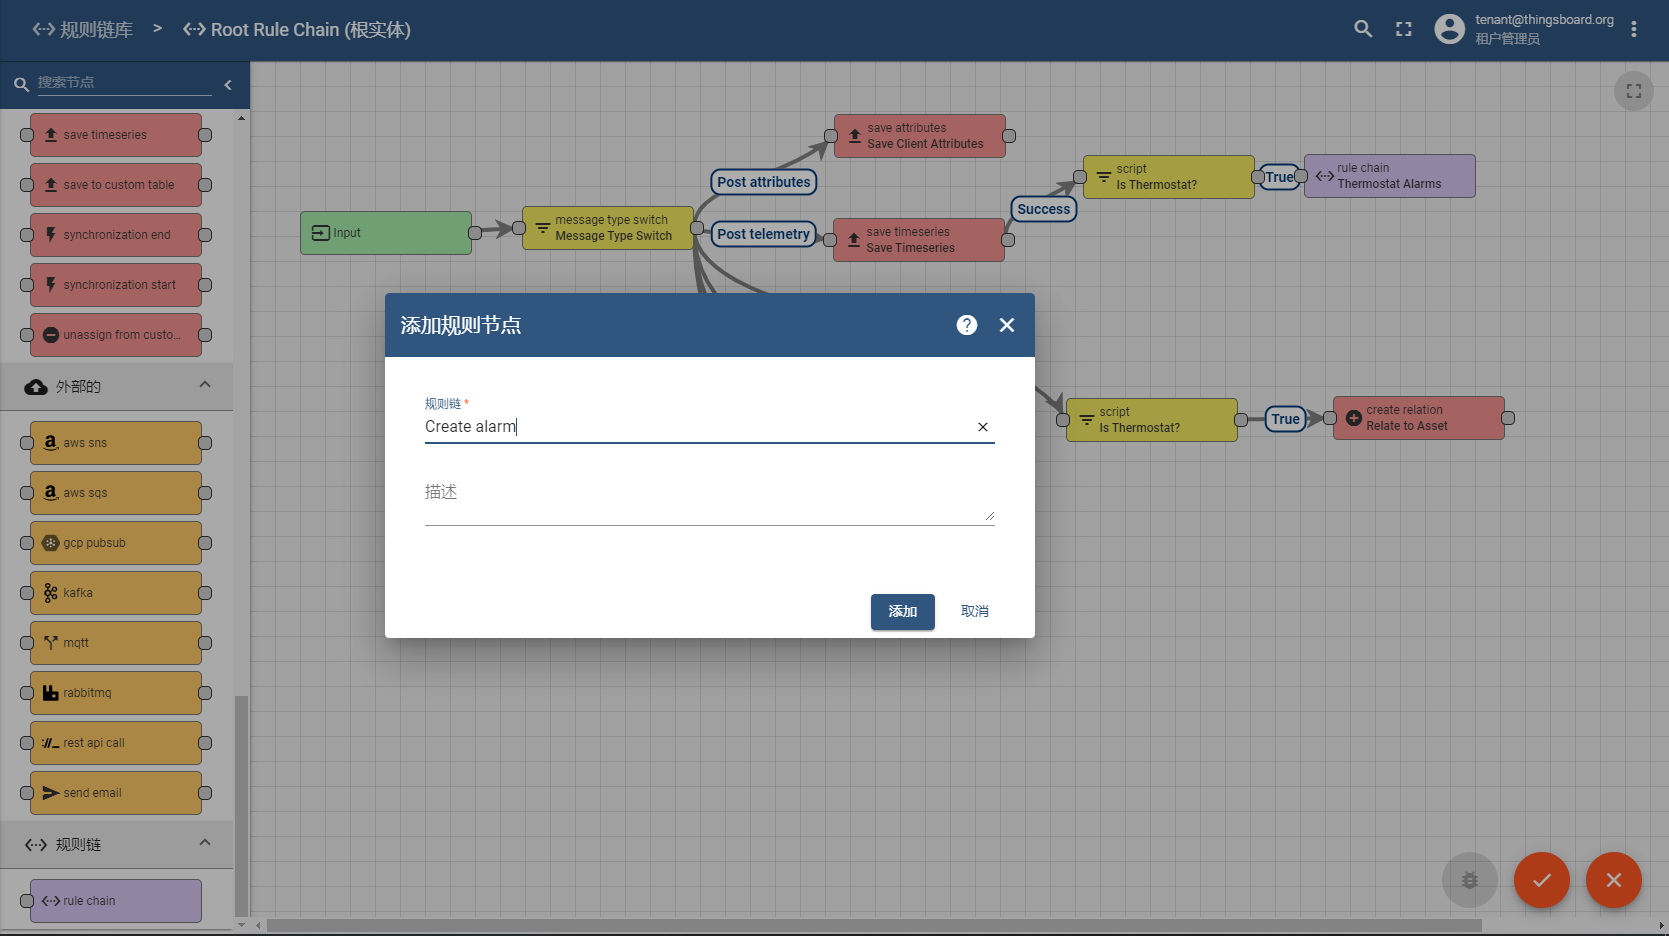Select the aws sqs node

point(116,493)
